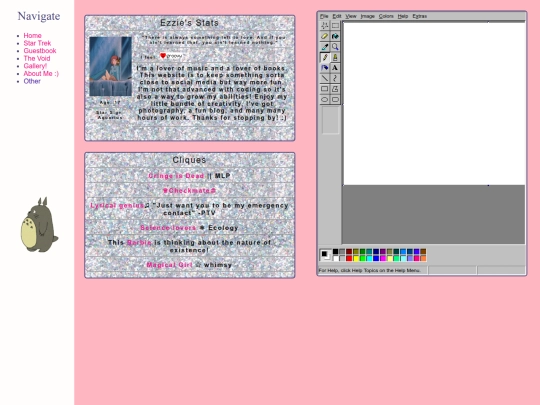The width and height of the screenshot is (540, 405).
Task: Choose the Fill With Color bucket
Action: (335, 36)
